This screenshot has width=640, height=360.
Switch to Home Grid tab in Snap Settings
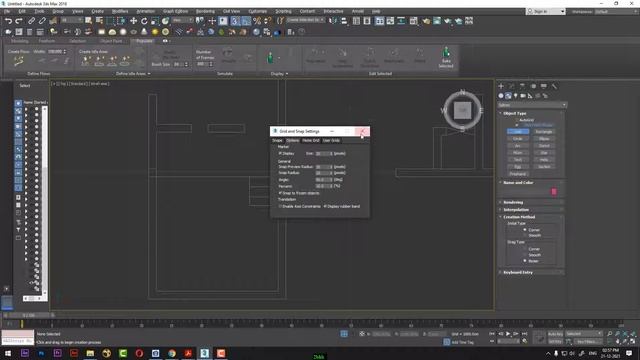pyautogui.click(x=311, y=140)
